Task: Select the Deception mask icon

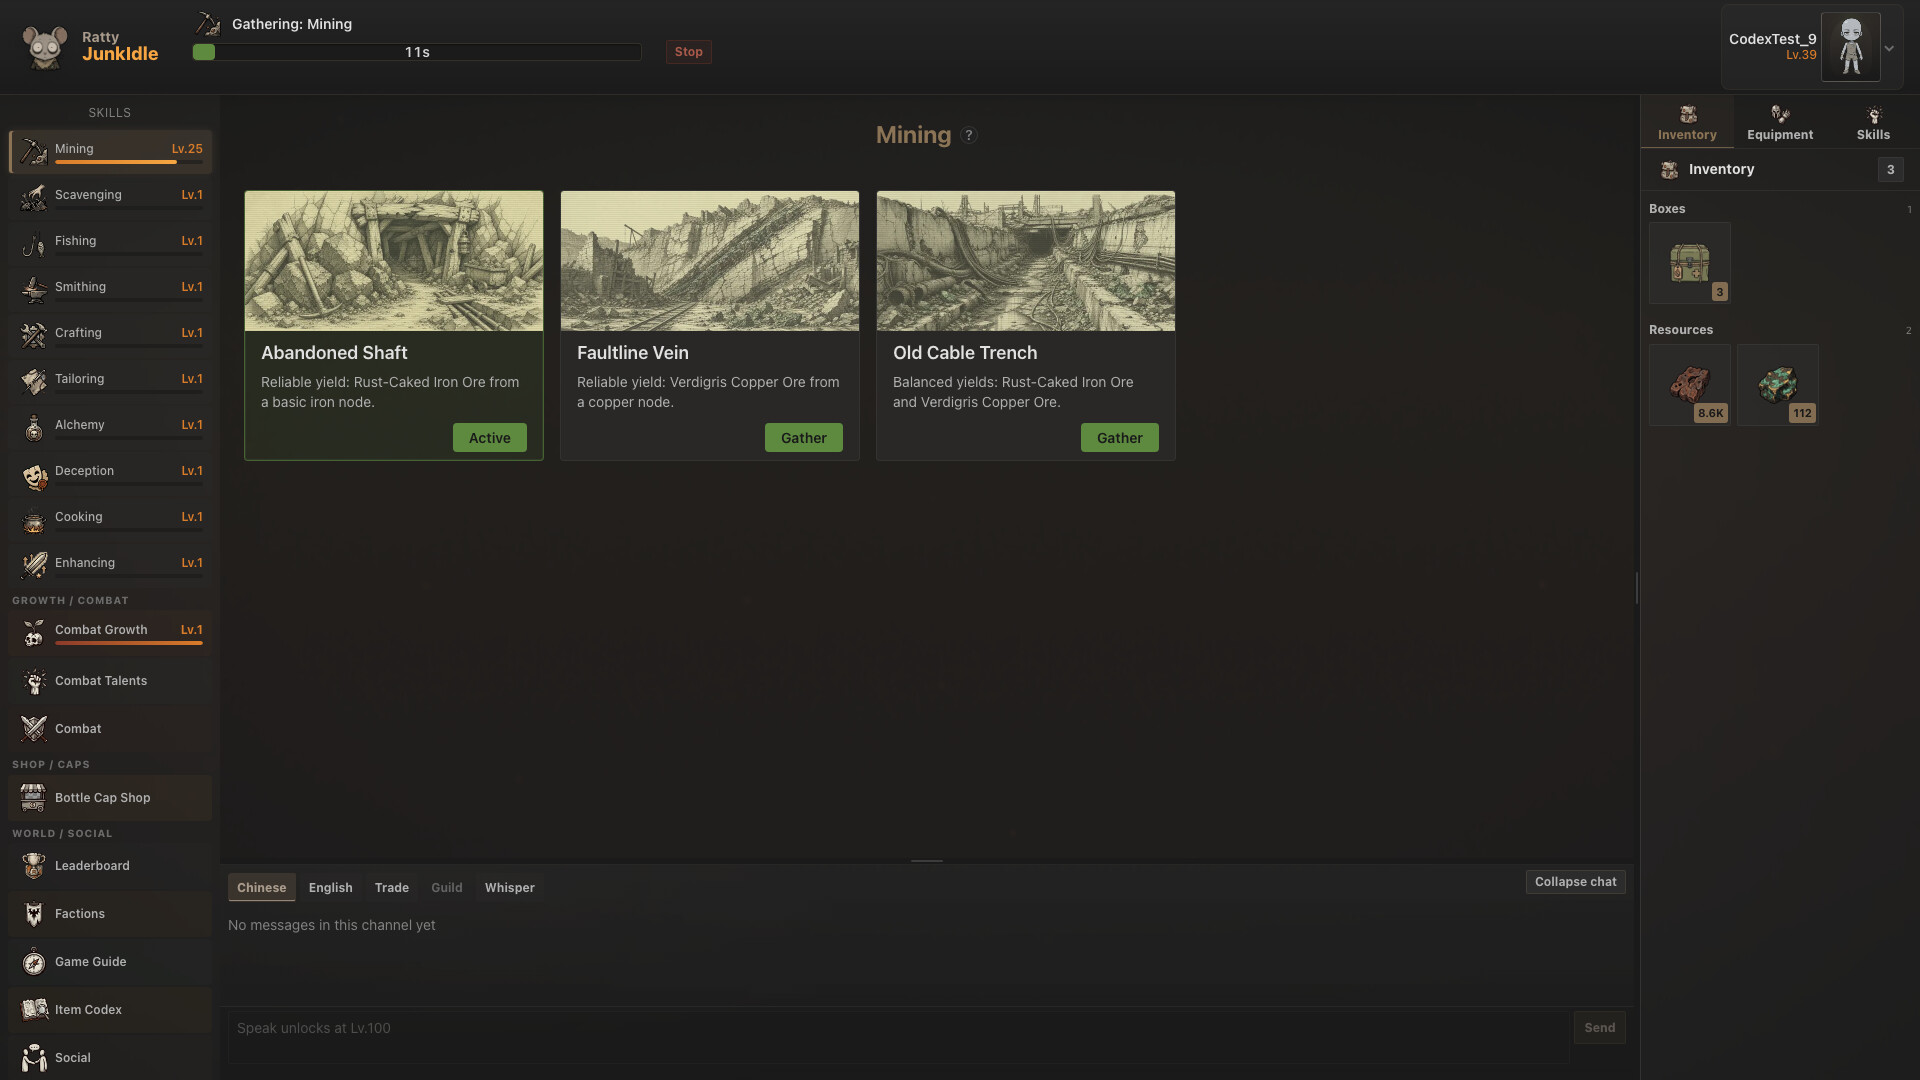Action: (x=34, y=473)
